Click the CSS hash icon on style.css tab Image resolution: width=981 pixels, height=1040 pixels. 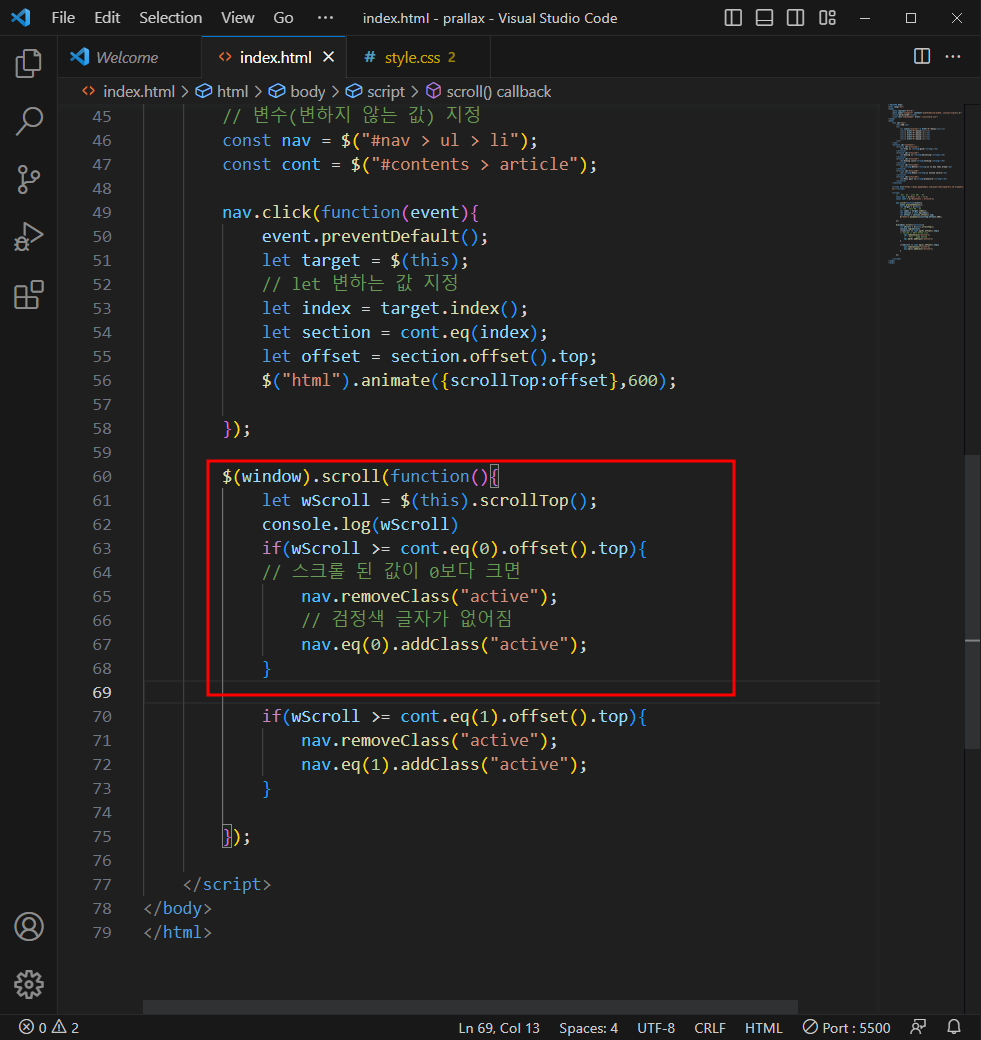(x=369, y=57)
